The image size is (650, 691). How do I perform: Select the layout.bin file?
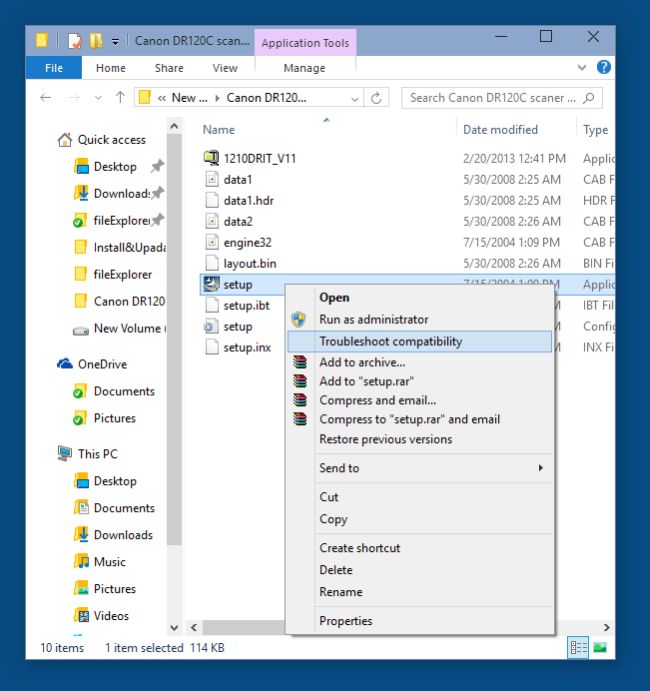click(x=250, y=264)
